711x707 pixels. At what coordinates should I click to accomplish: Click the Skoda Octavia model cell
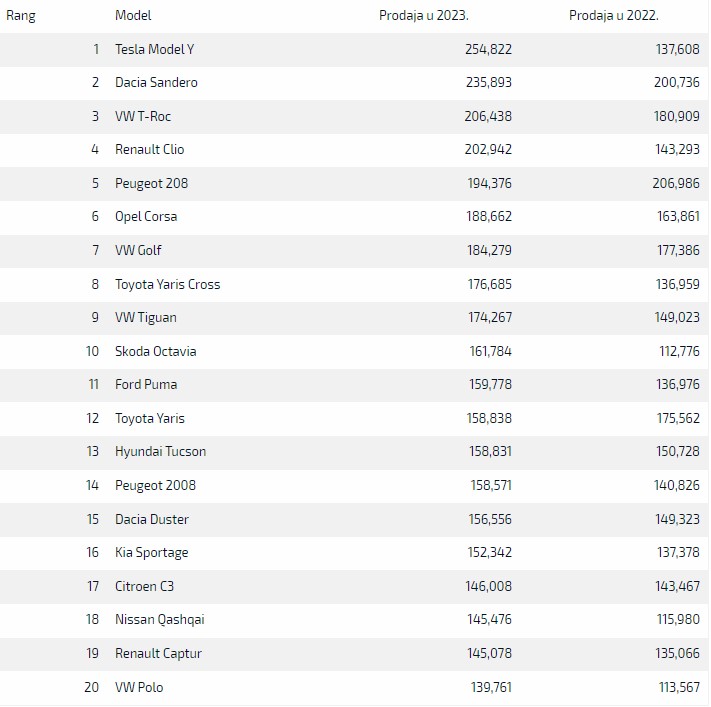155,351
